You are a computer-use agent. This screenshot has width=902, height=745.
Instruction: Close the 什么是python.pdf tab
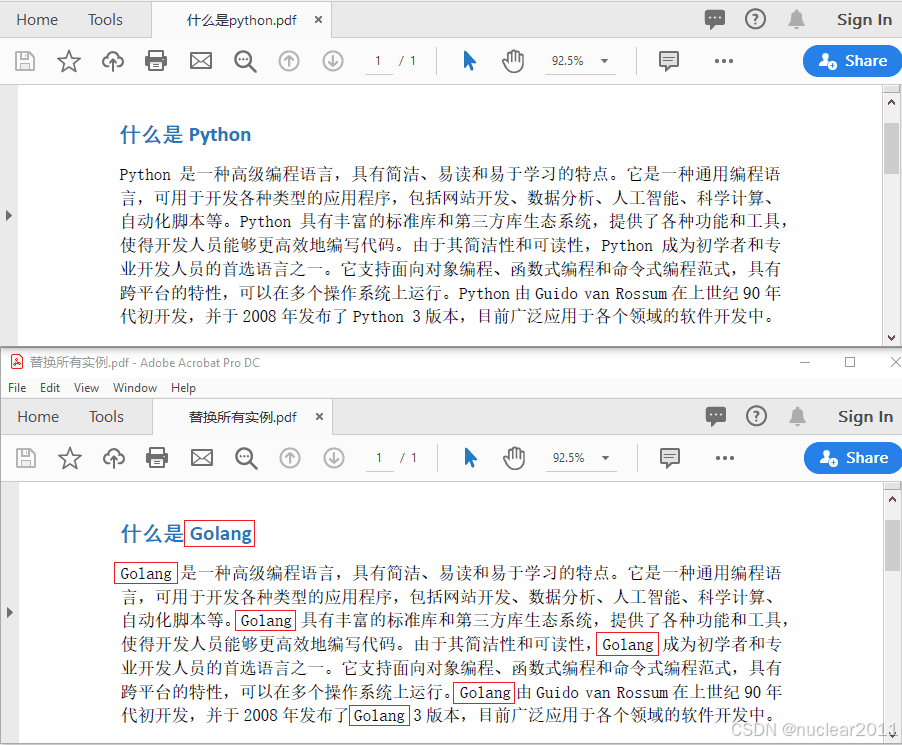(318, 20)
